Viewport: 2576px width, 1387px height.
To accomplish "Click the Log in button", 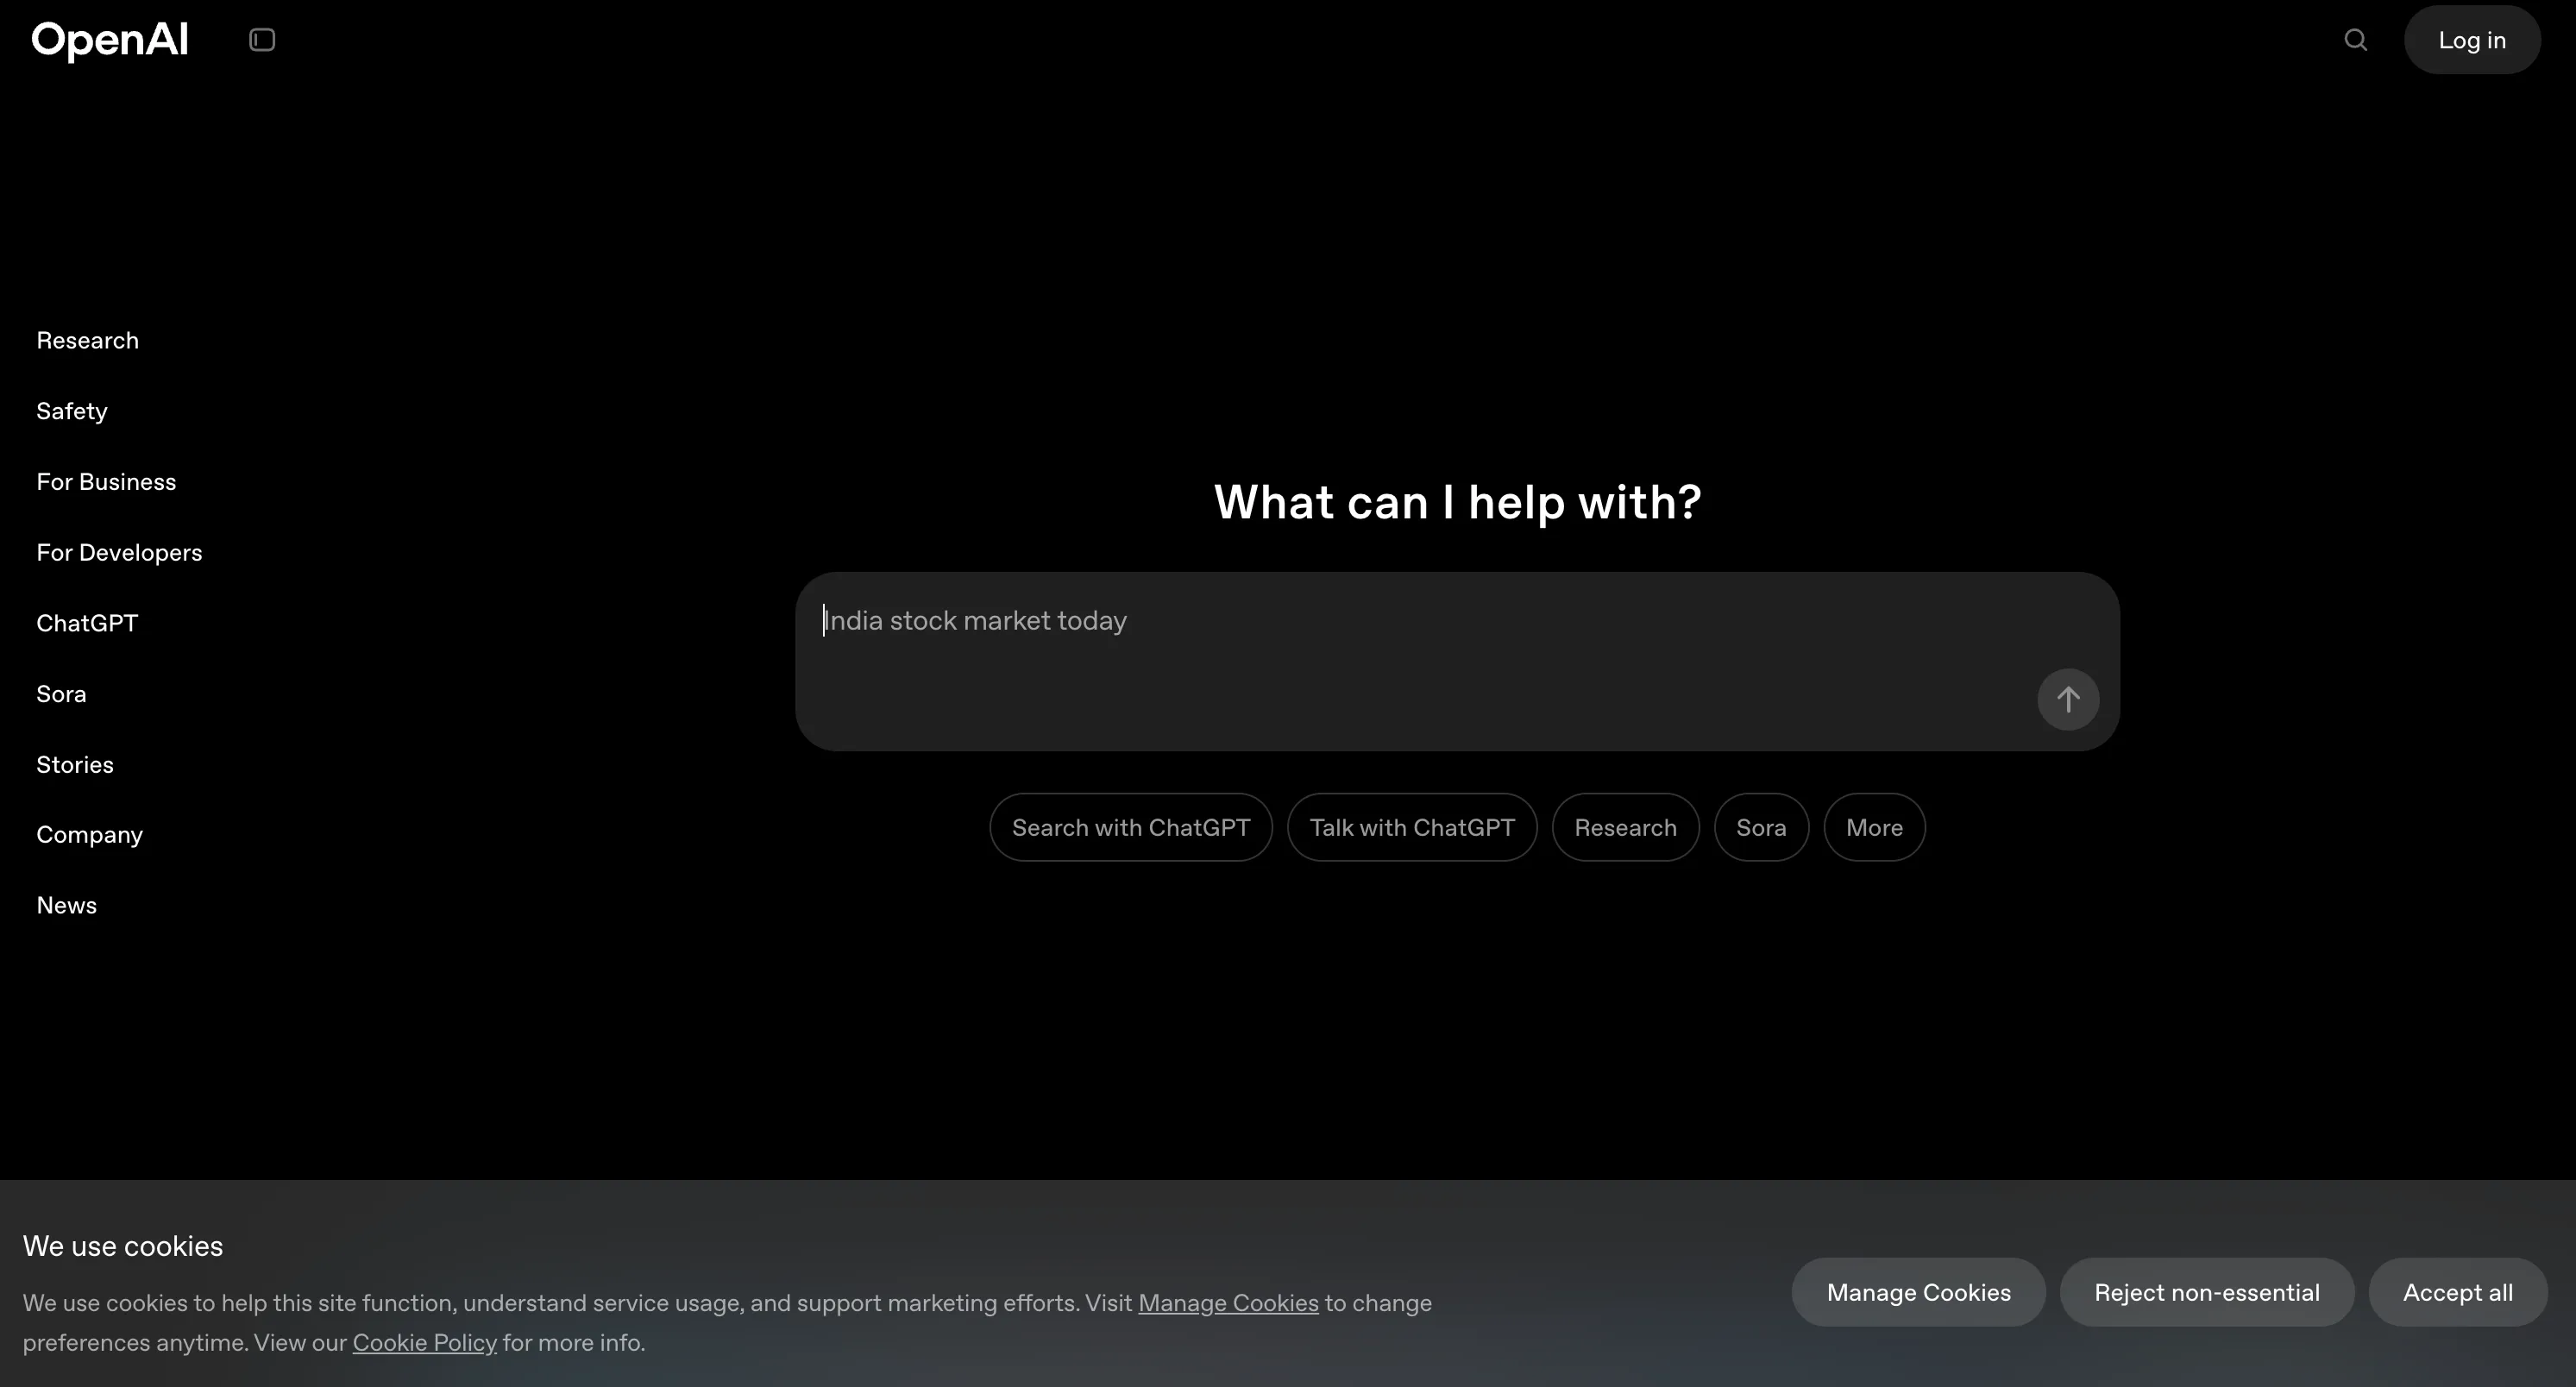I will (x=2472, y=40).
